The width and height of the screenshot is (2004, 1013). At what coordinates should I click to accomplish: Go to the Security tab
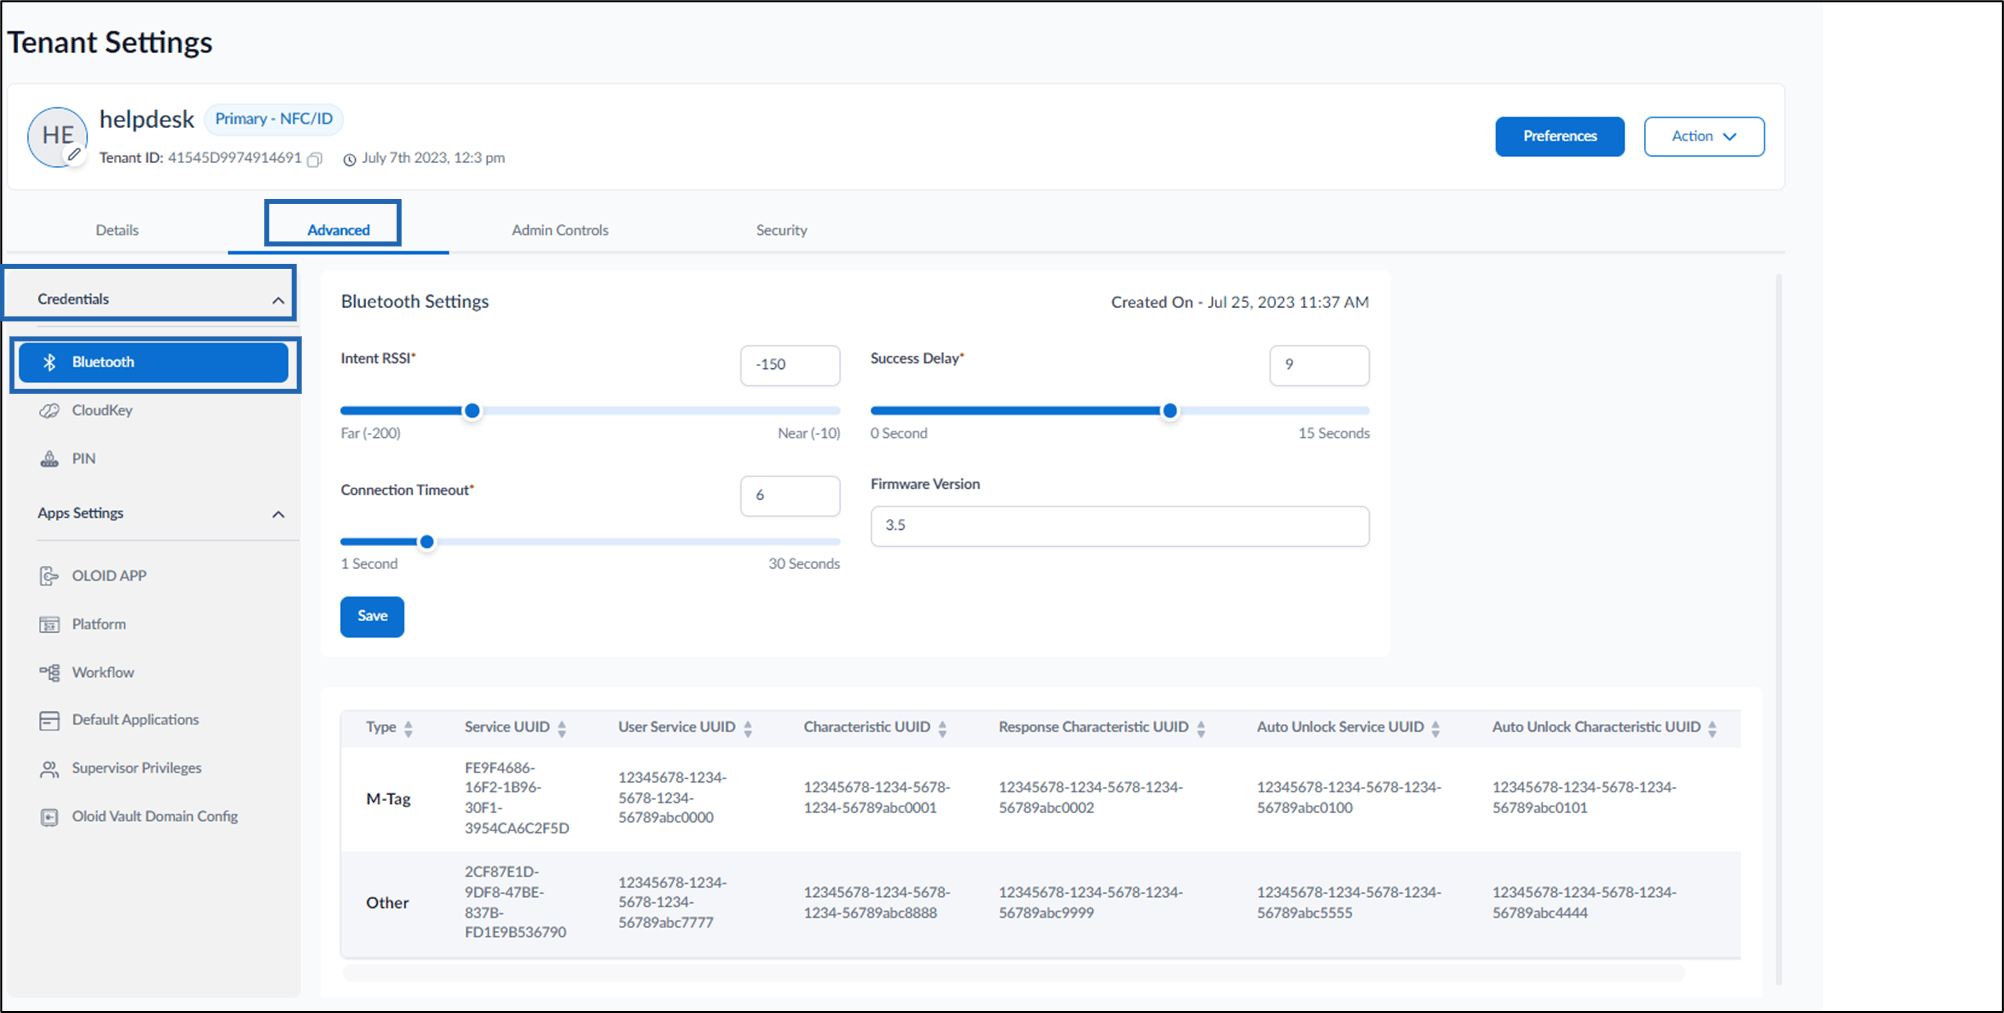pyautogui.click(x=781, y=230)
